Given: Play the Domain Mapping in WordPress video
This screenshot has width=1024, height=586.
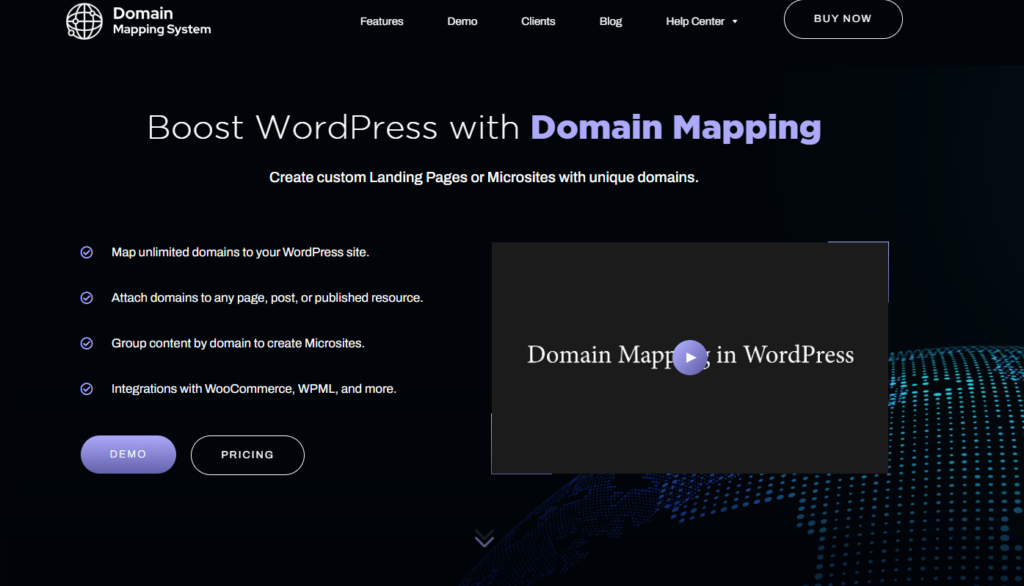Looking at the screenshot, I should (x=690, y=357).
